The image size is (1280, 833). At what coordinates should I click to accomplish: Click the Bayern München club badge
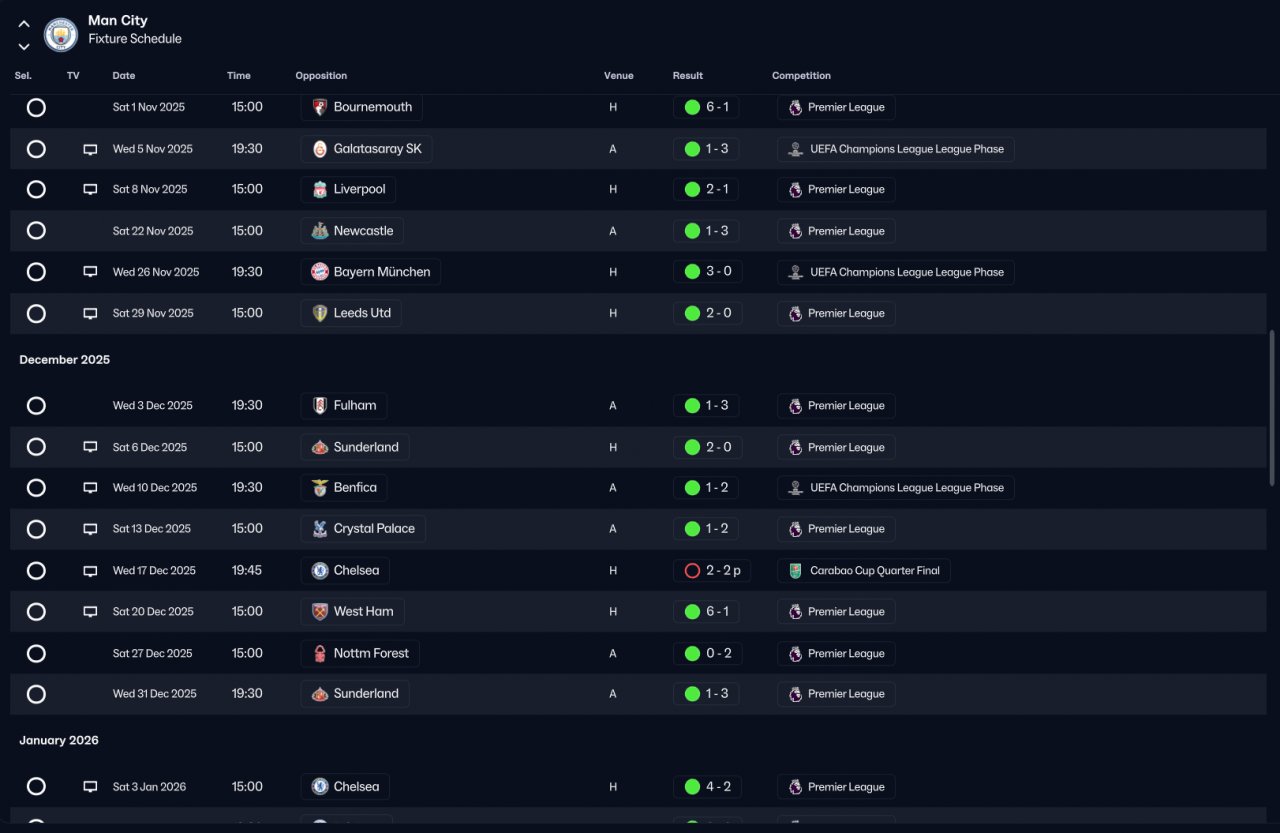(320, 272)
